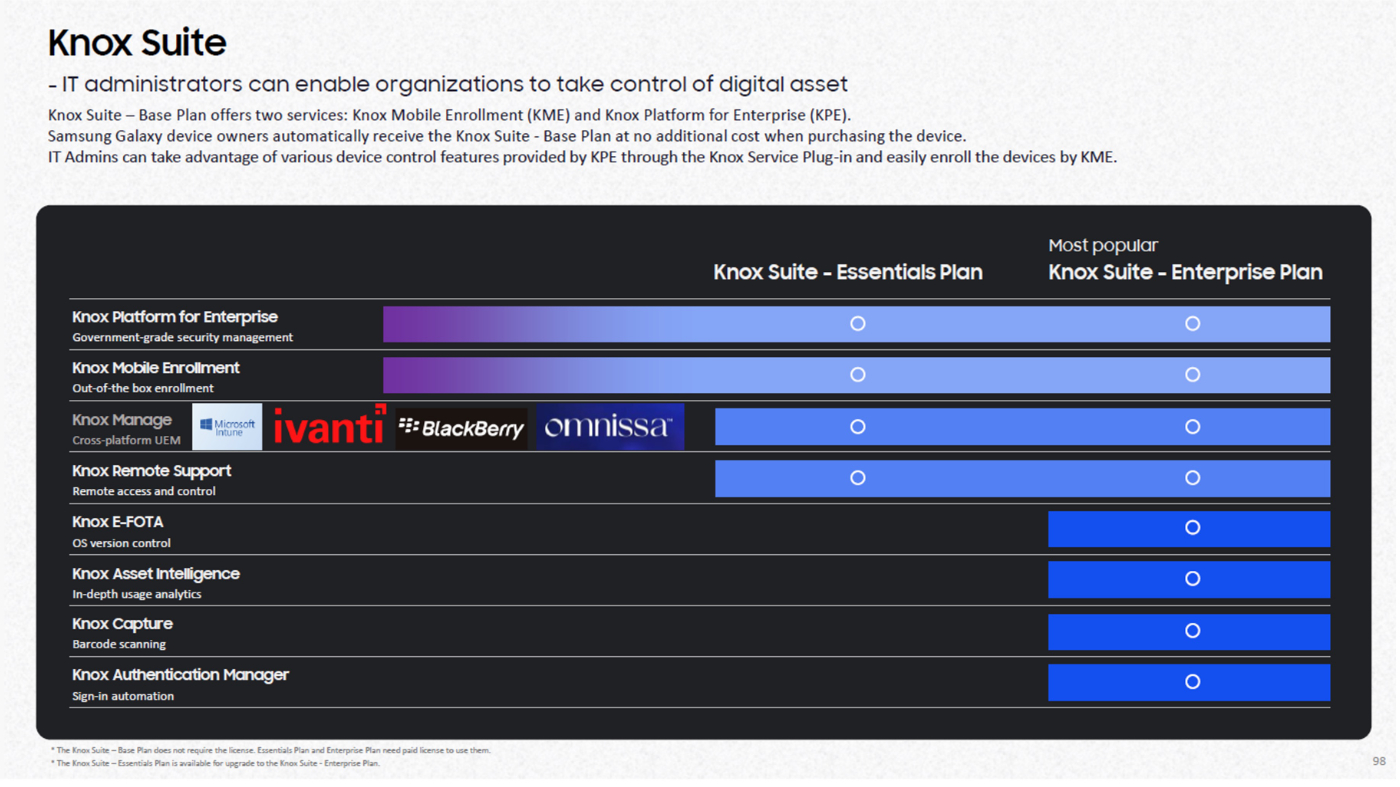Click the Knox Authentication Manager label
1400x787 pixels.
click(x=180, y=675)
